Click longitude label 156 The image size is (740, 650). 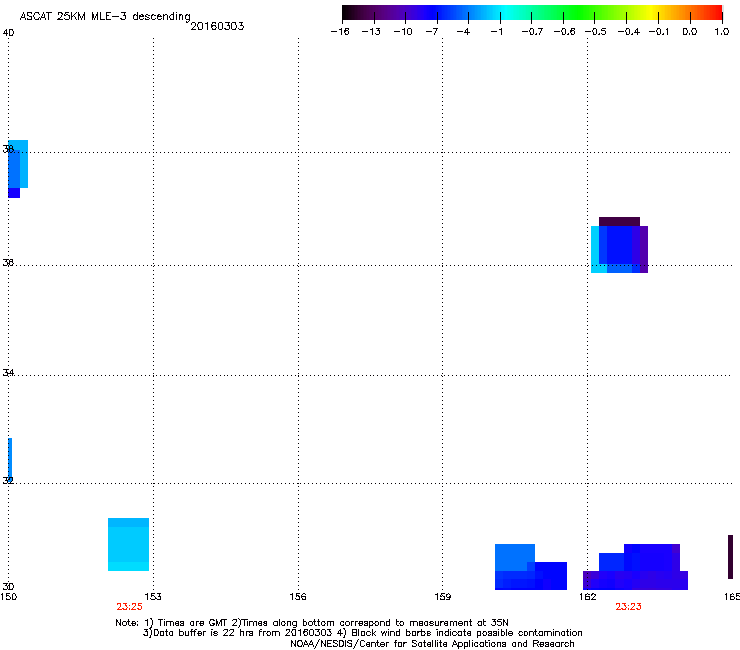tap(298, 597)
